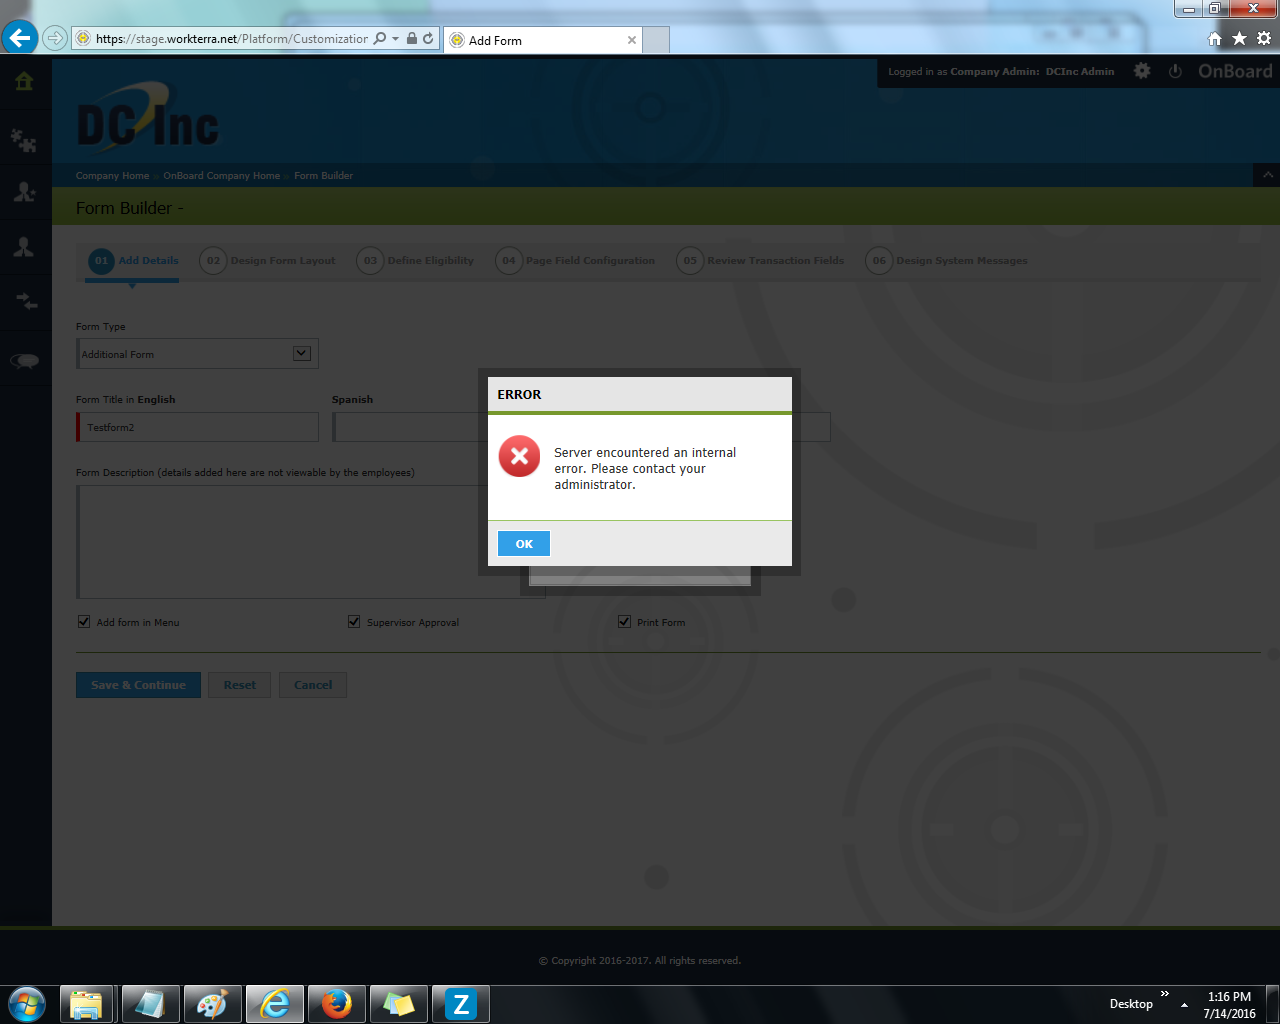Switch to Define Eligibility step tab

pos(416,261)
